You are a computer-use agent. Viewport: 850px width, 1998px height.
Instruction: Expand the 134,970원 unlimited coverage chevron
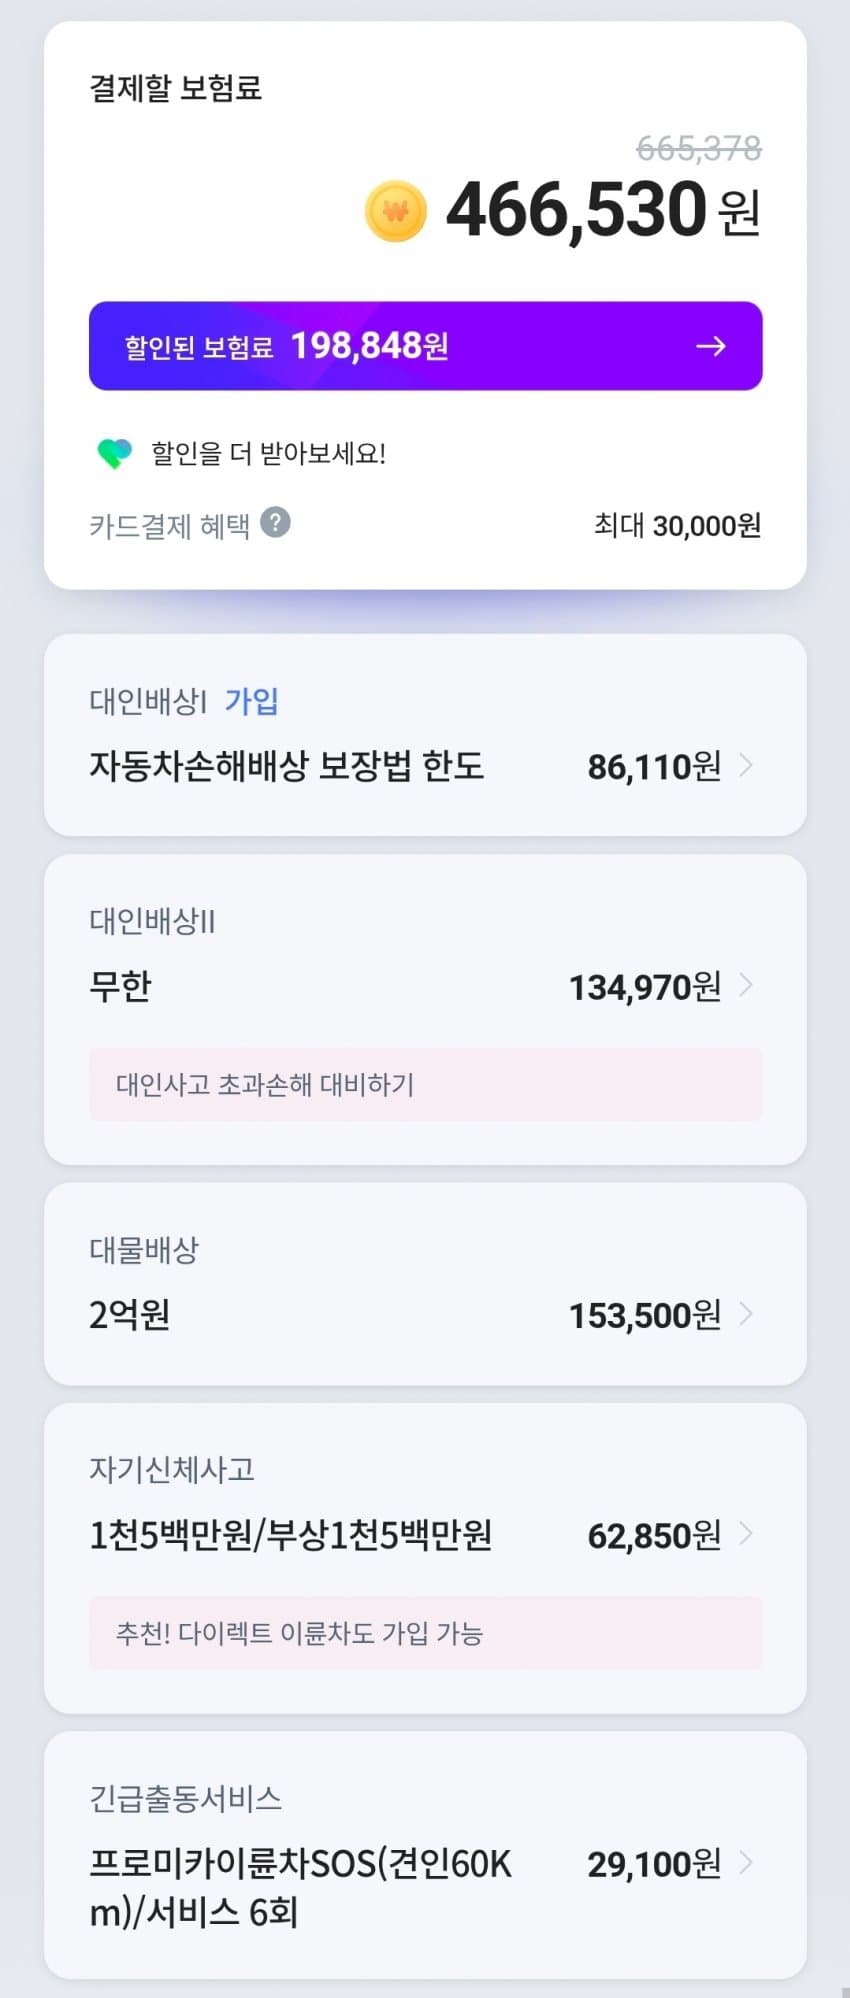point(746,986)
